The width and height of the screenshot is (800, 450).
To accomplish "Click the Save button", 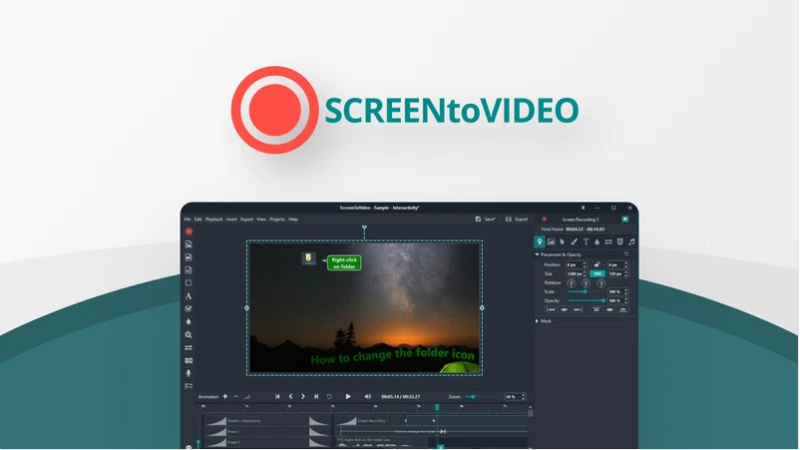I will point(486,218).
